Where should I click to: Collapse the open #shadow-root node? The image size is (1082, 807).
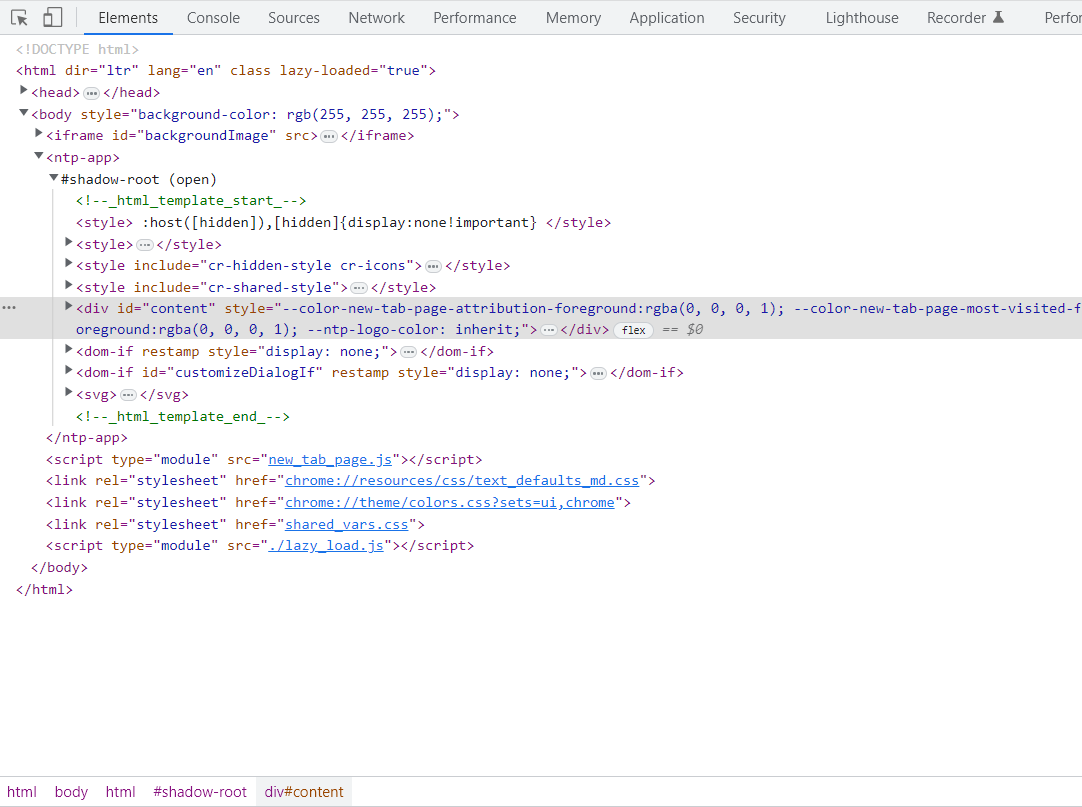coord(53,178)
